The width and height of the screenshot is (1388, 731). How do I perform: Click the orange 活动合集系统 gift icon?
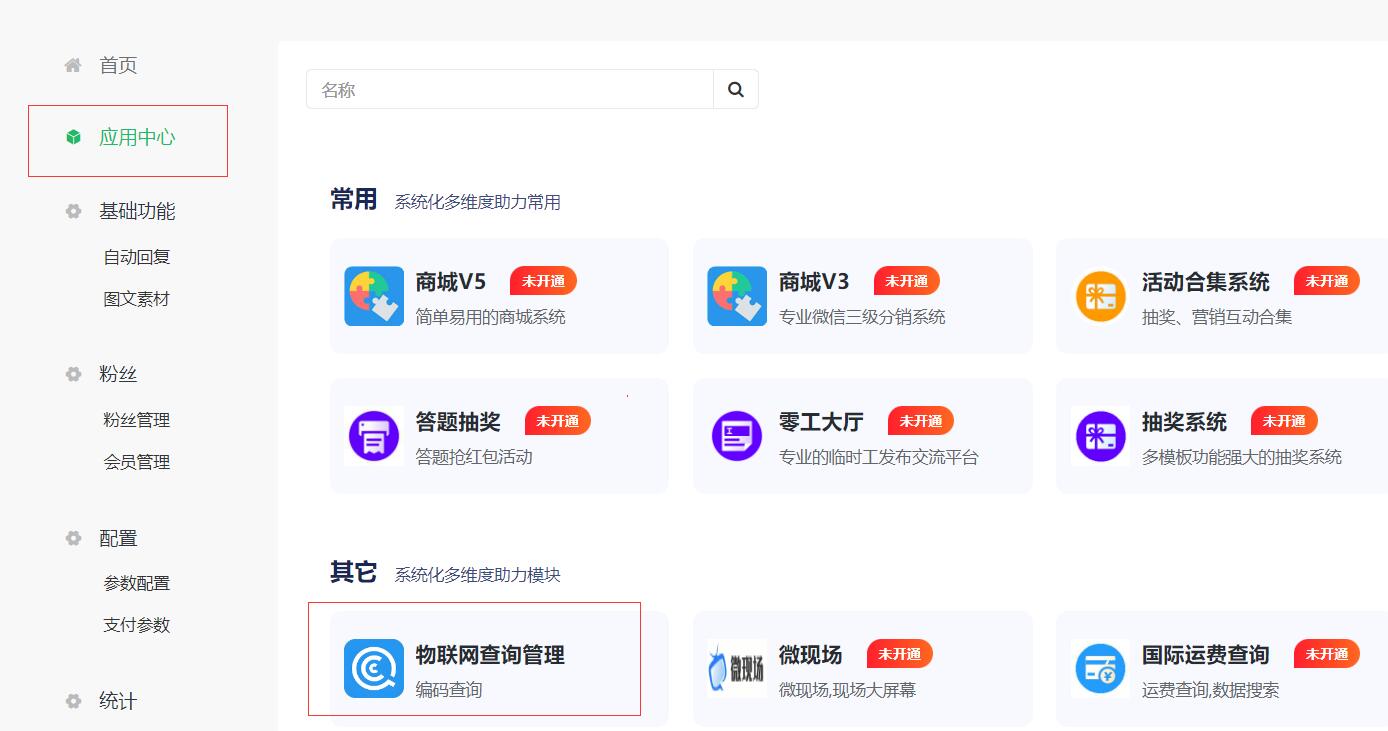1100,296
